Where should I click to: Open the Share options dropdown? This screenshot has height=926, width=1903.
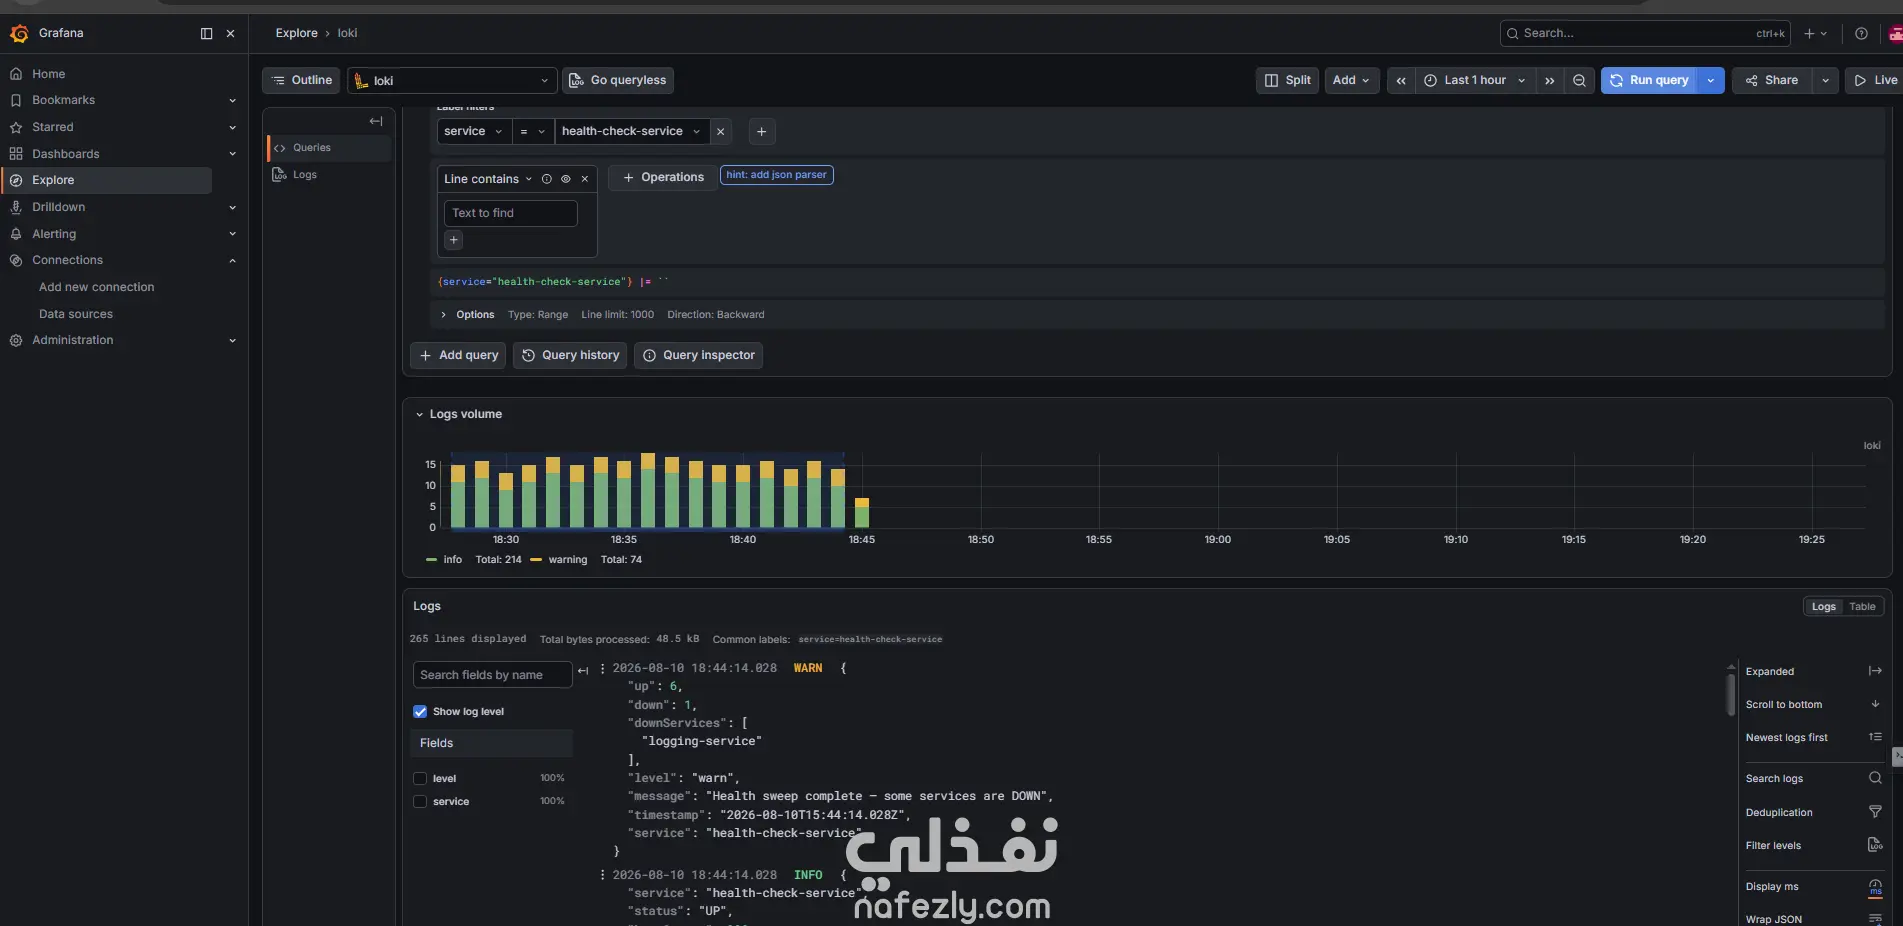click(x=1825, y=81)
